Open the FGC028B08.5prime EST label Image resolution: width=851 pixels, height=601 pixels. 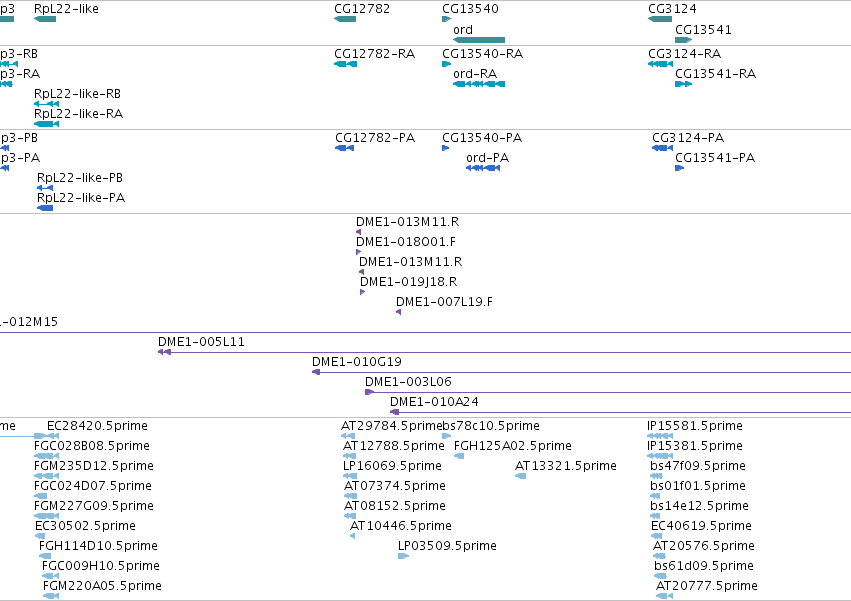(92, 446)
